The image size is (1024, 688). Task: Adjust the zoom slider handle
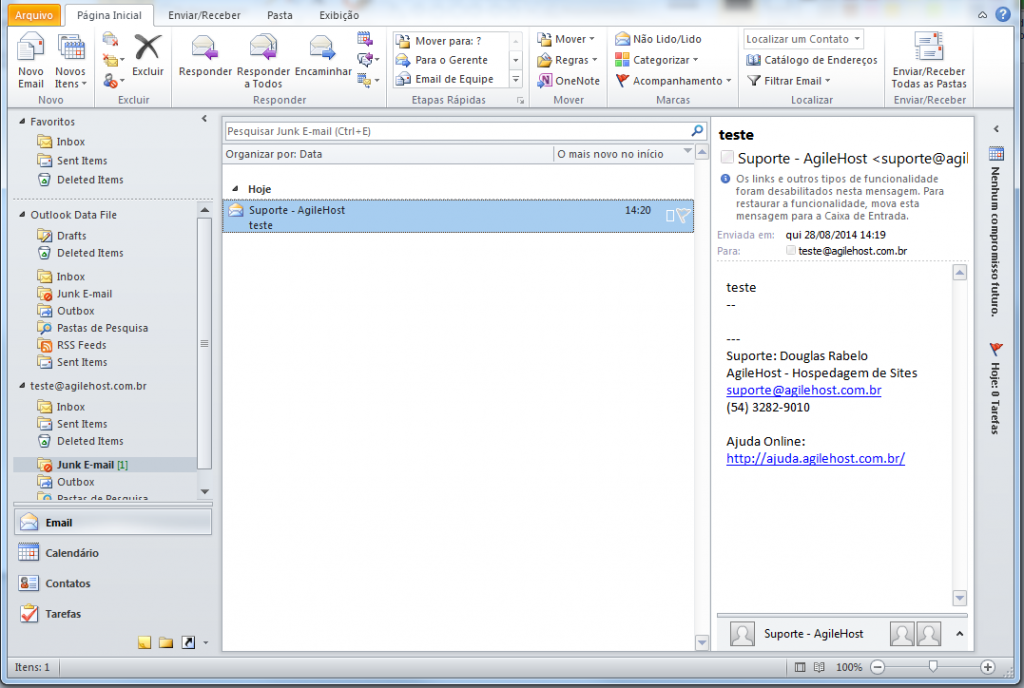click(x=933, y=666)
